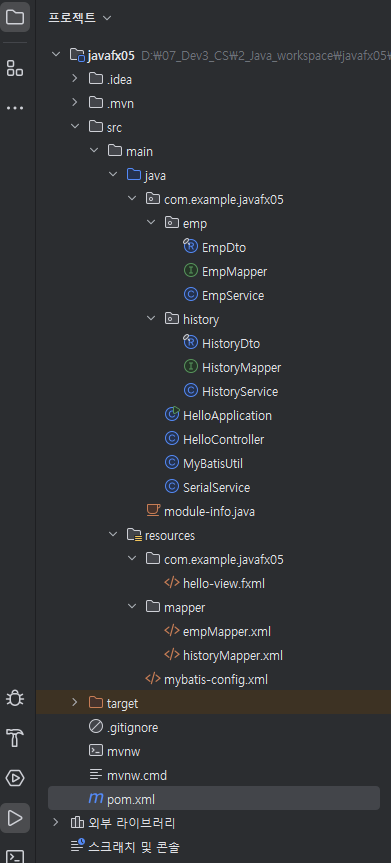
Task: Click the HistoryService class icon
Action: click(x=191, y=391)
